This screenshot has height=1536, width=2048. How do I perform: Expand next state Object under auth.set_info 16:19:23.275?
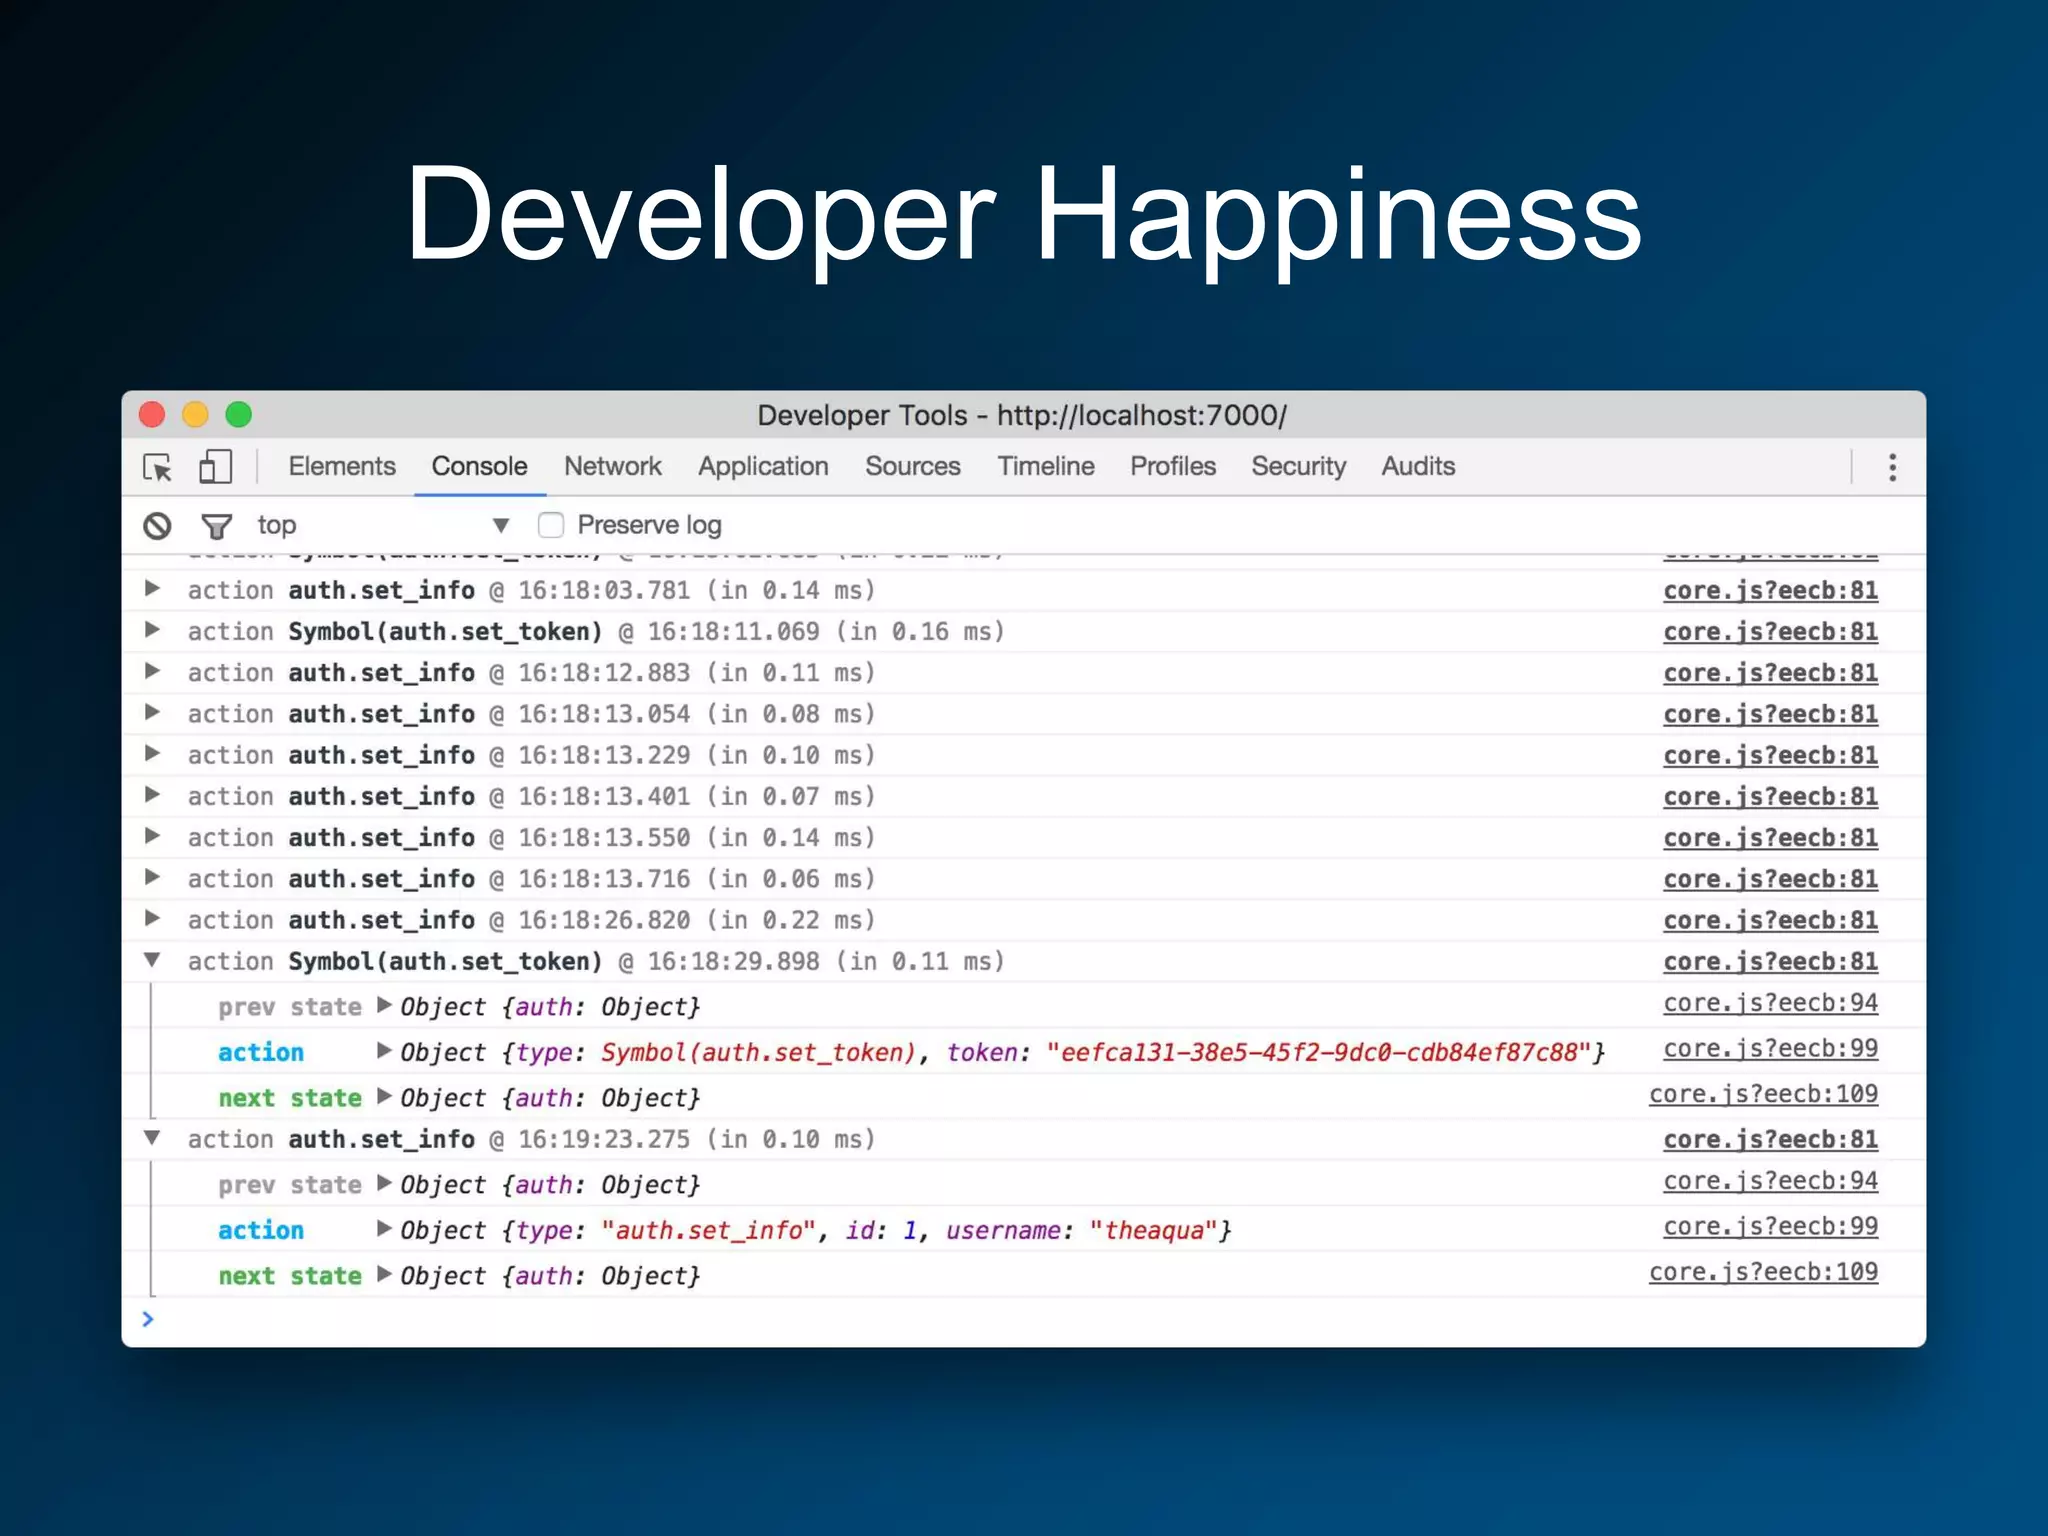tap(384, 1274)
